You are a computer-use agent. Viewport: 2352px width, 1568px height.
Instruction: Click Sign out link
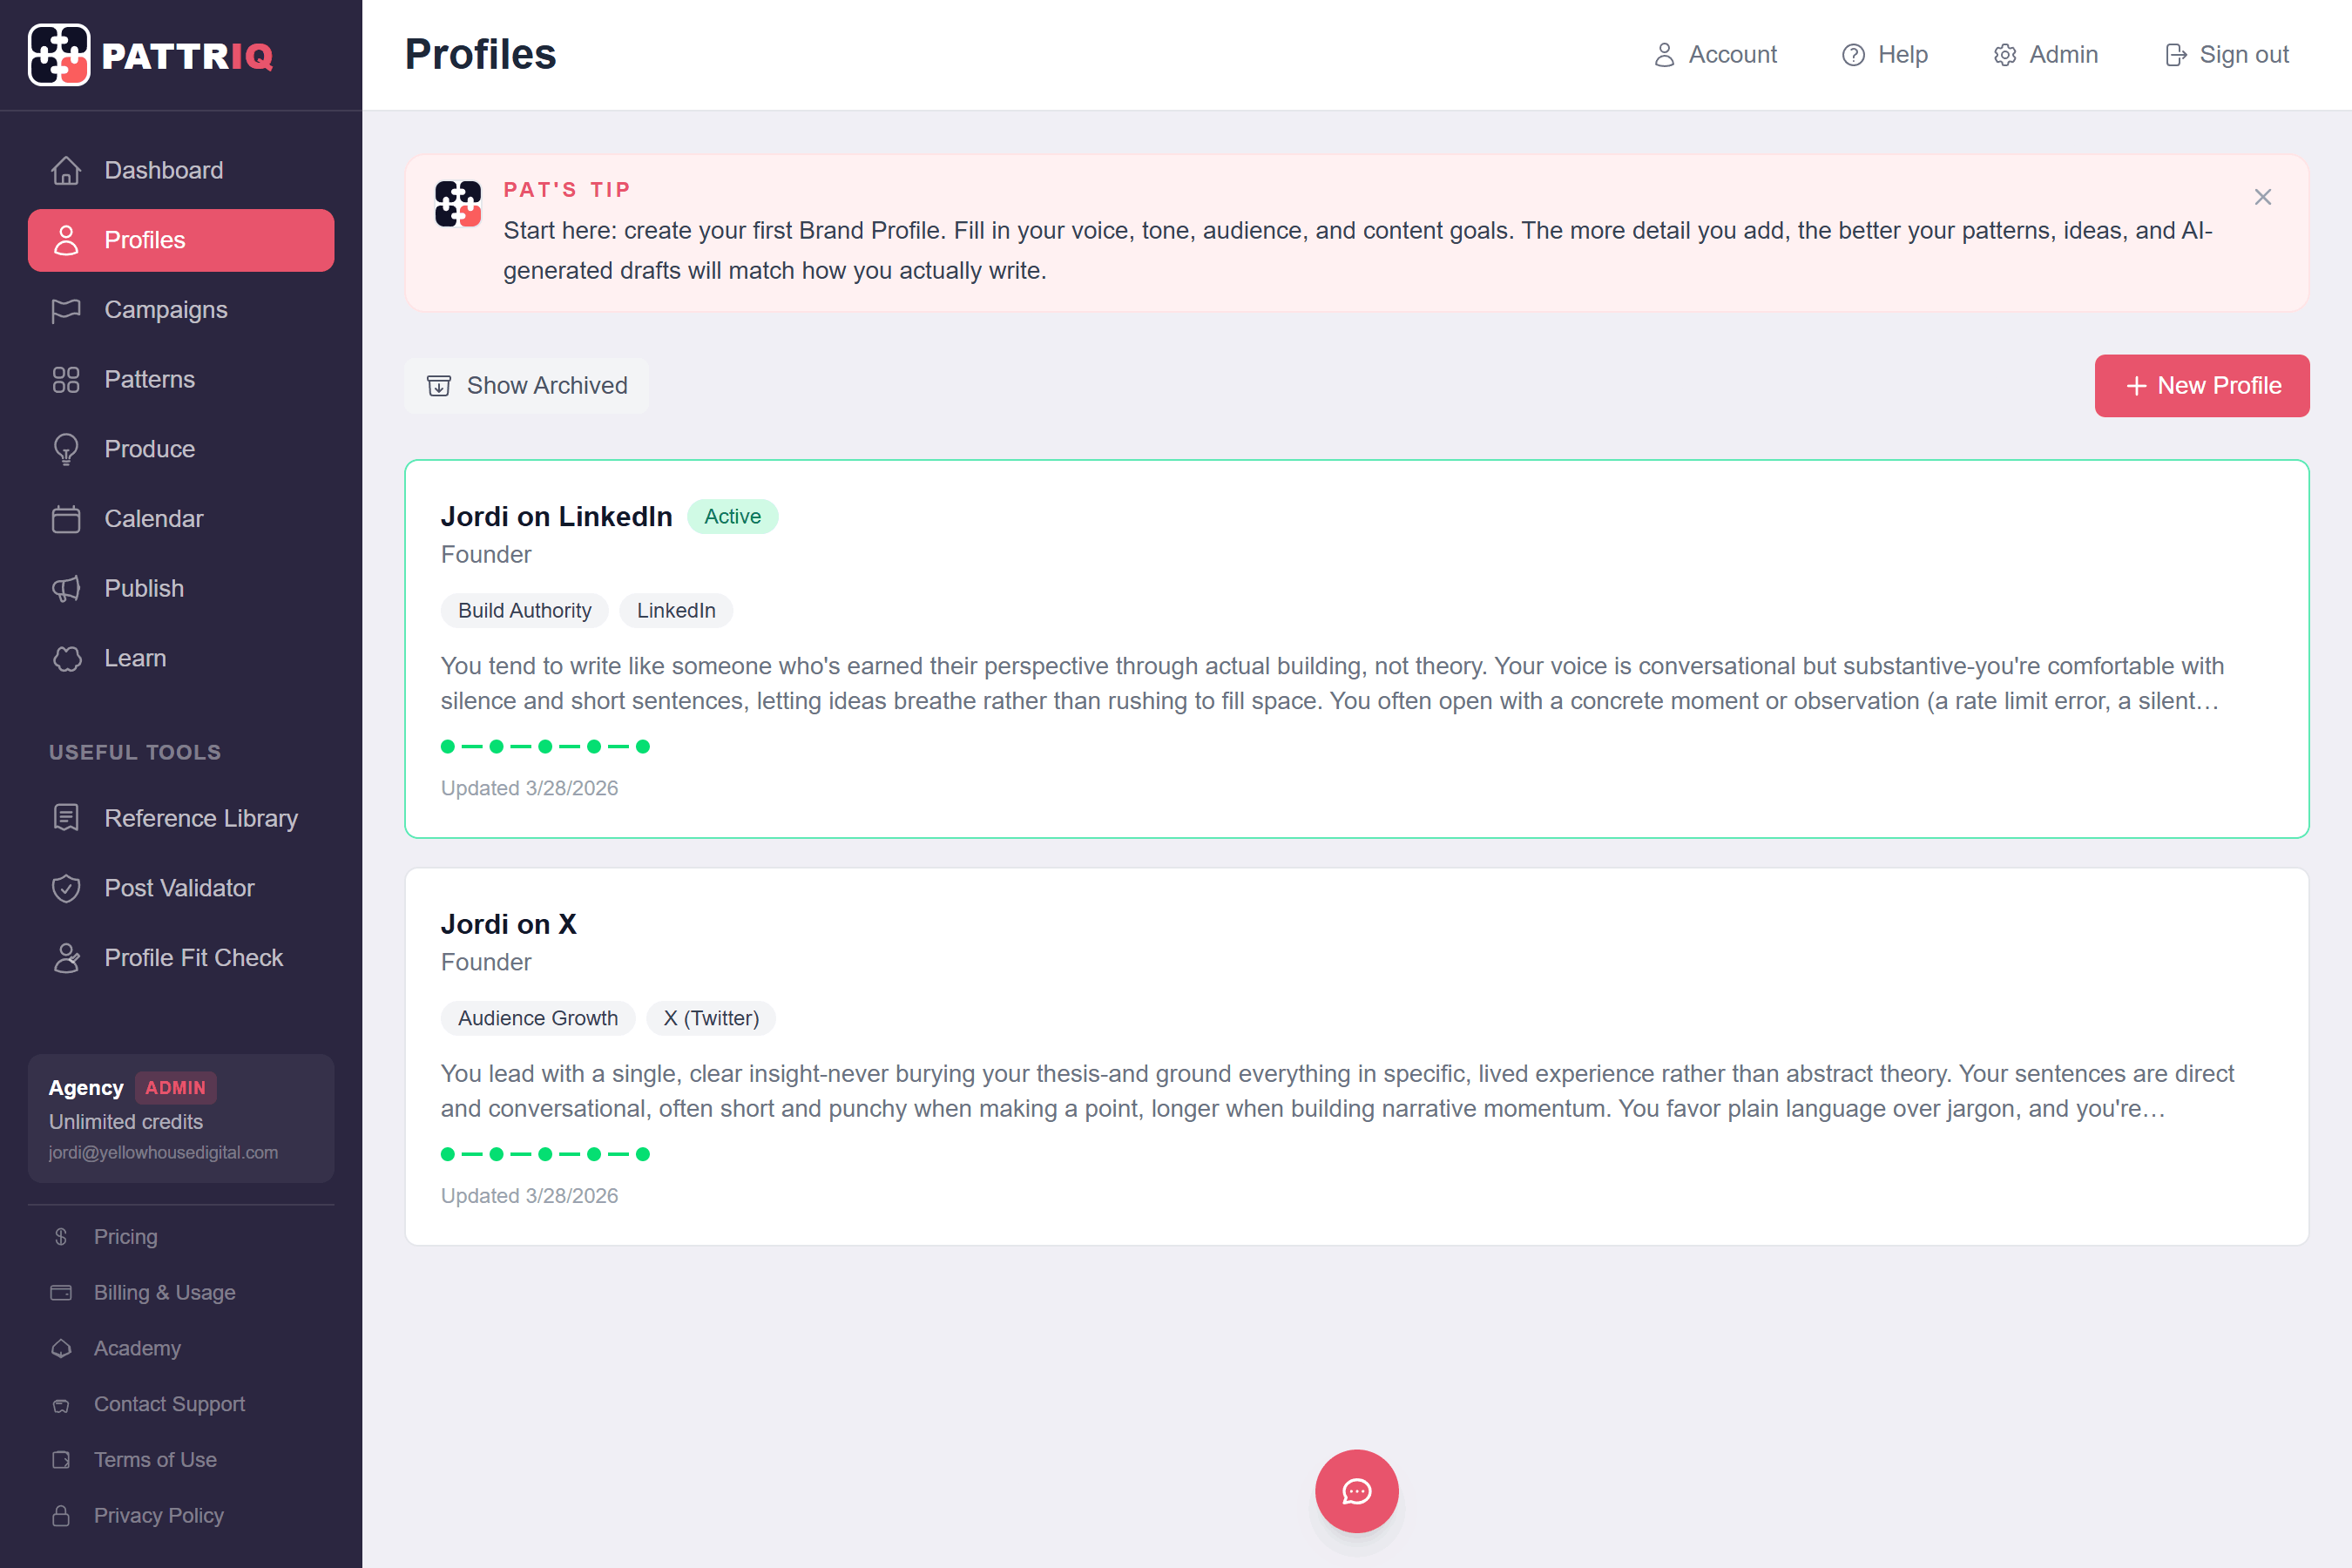2226,55
